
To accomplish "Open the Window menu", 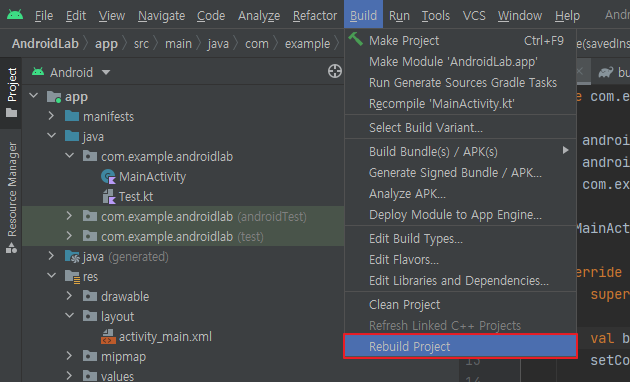I will tap(520, 16).
